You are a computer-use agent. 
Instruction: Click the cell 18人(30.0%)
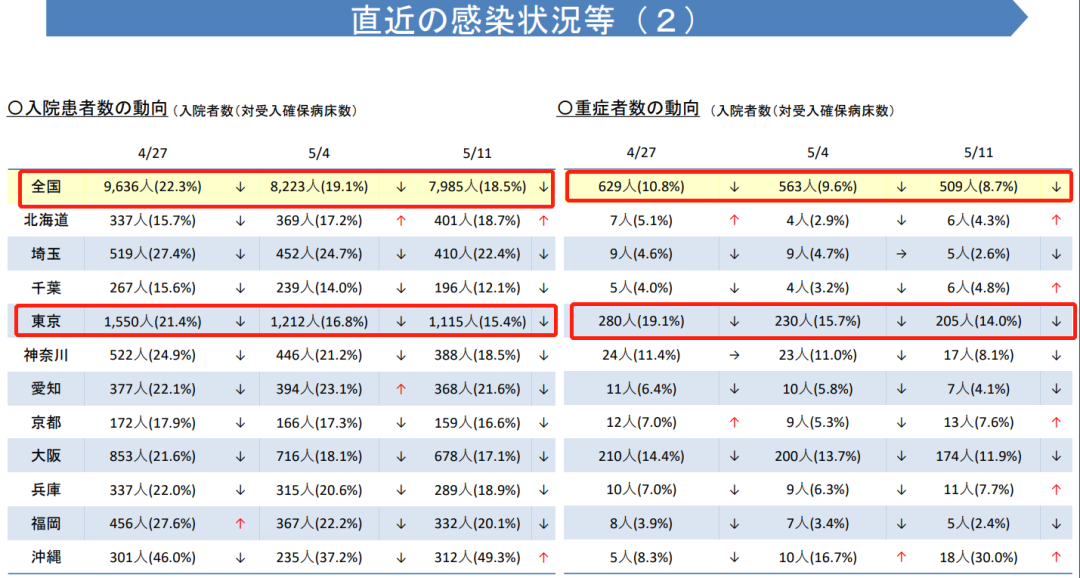(978, 557)
